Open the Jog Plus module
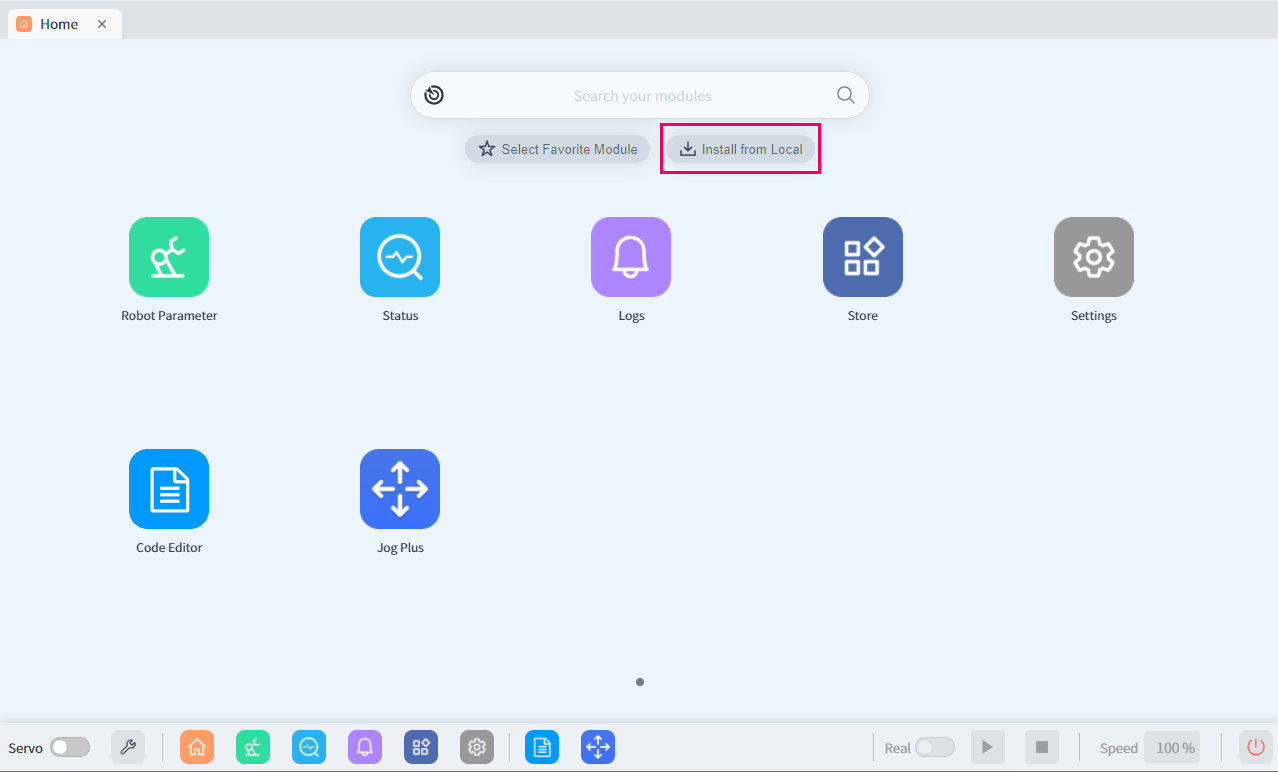The image size is (1278, 772). (x=400, y=489)
